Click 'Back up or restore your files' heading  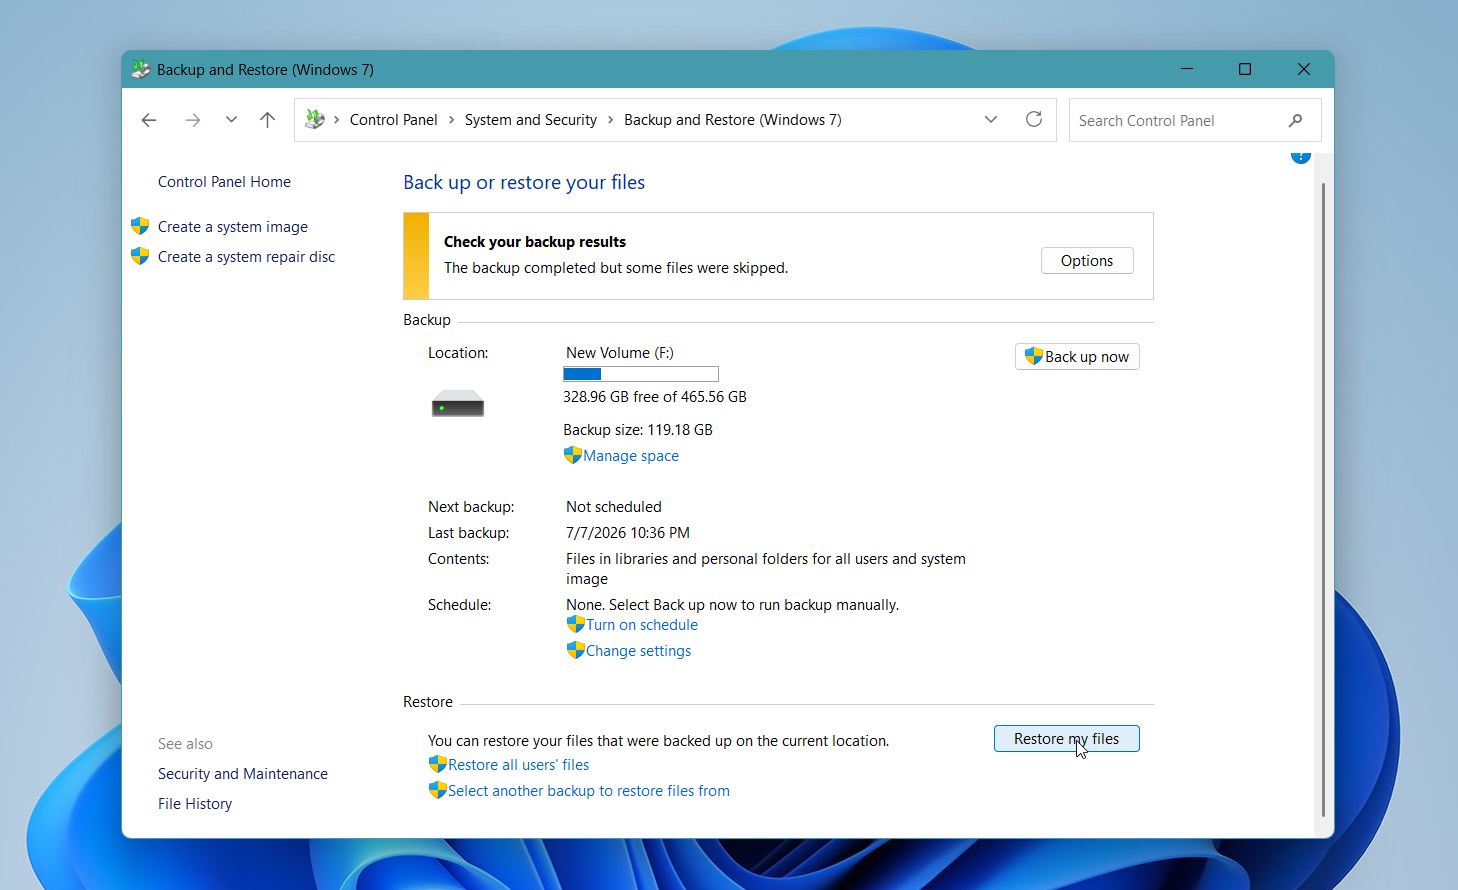point(524,183)
